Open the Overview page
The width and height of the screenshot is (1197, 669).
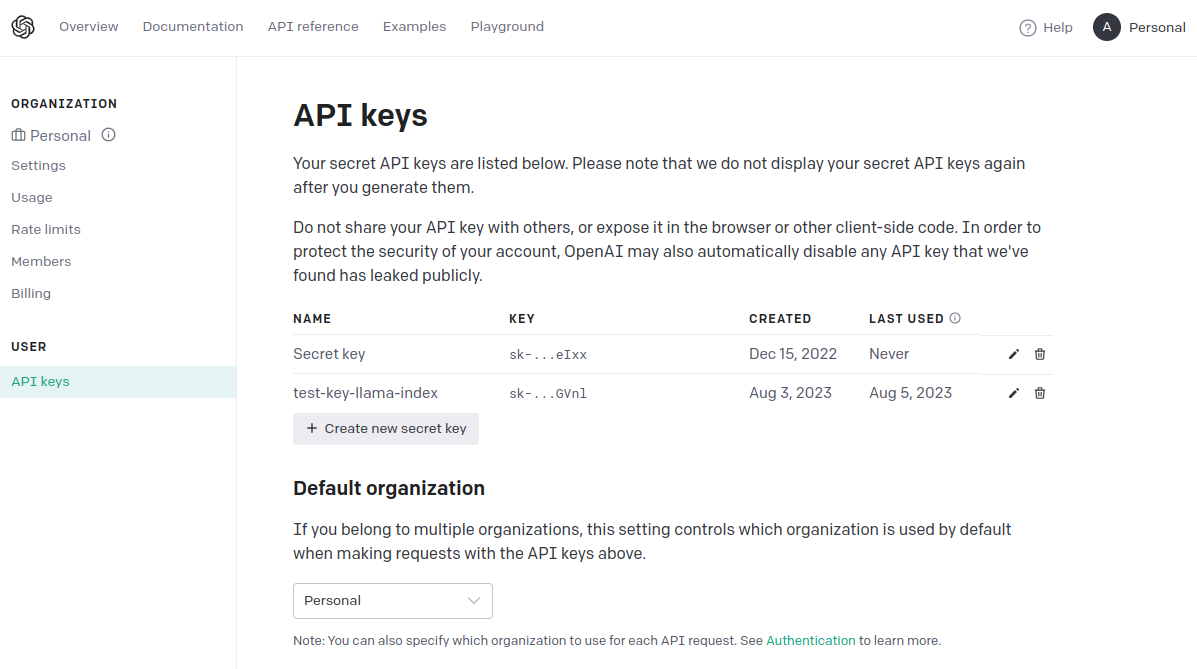pyautogui.click(x=89, y=27)
